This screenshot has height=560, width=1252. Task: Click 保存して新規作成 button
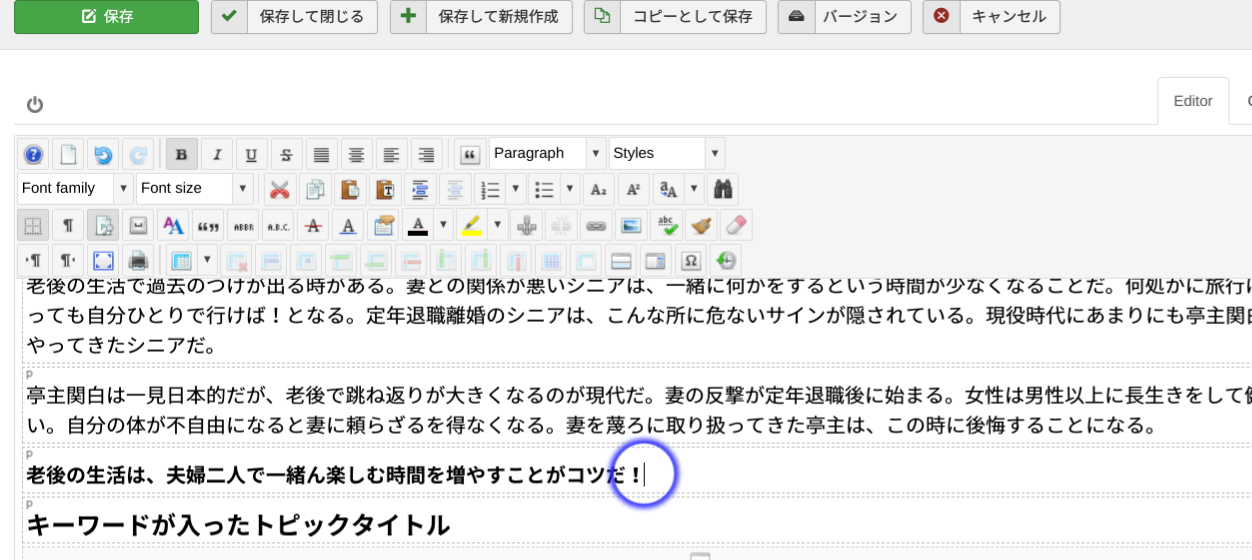click(481, 16)
